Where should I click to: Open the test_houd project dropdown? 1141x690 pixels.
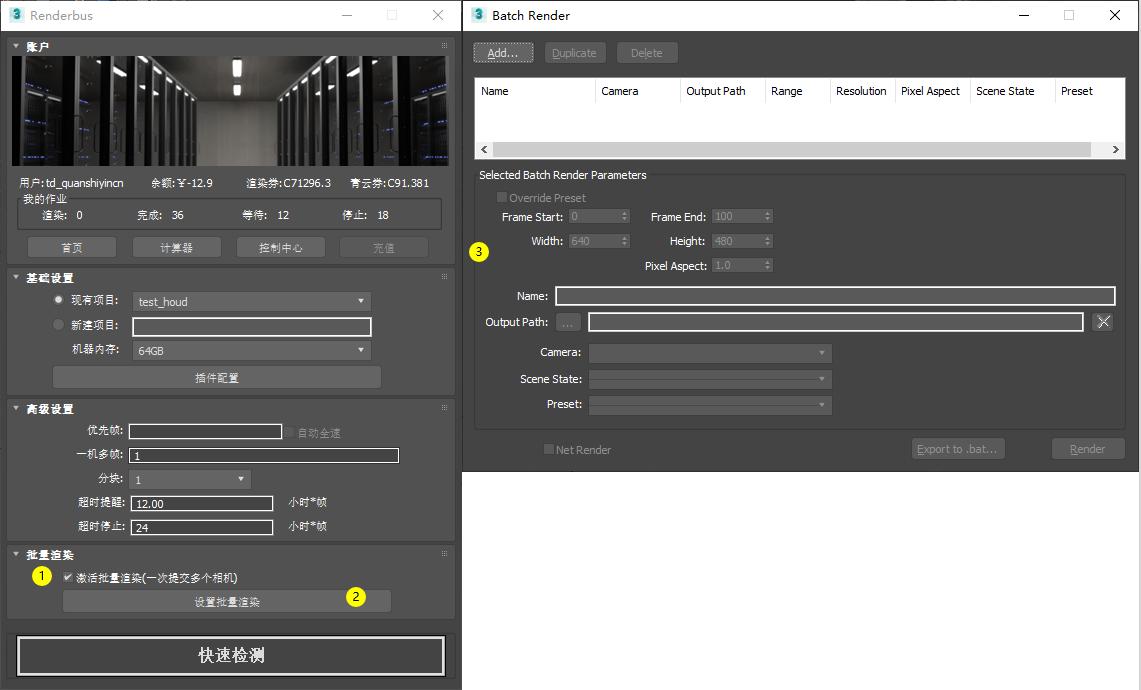pyautogui.click(x=252, y=301)
